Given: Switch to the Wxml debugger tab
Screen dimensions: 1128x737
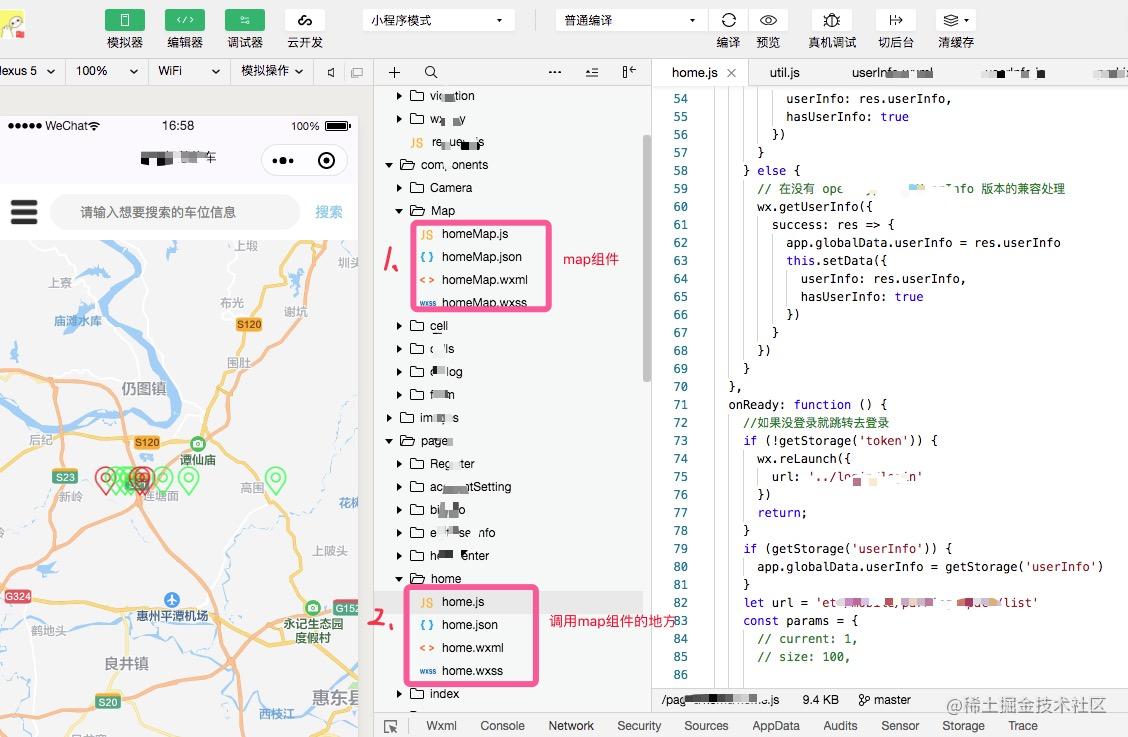Looking at the screenshot, I should tap(441, 725).
